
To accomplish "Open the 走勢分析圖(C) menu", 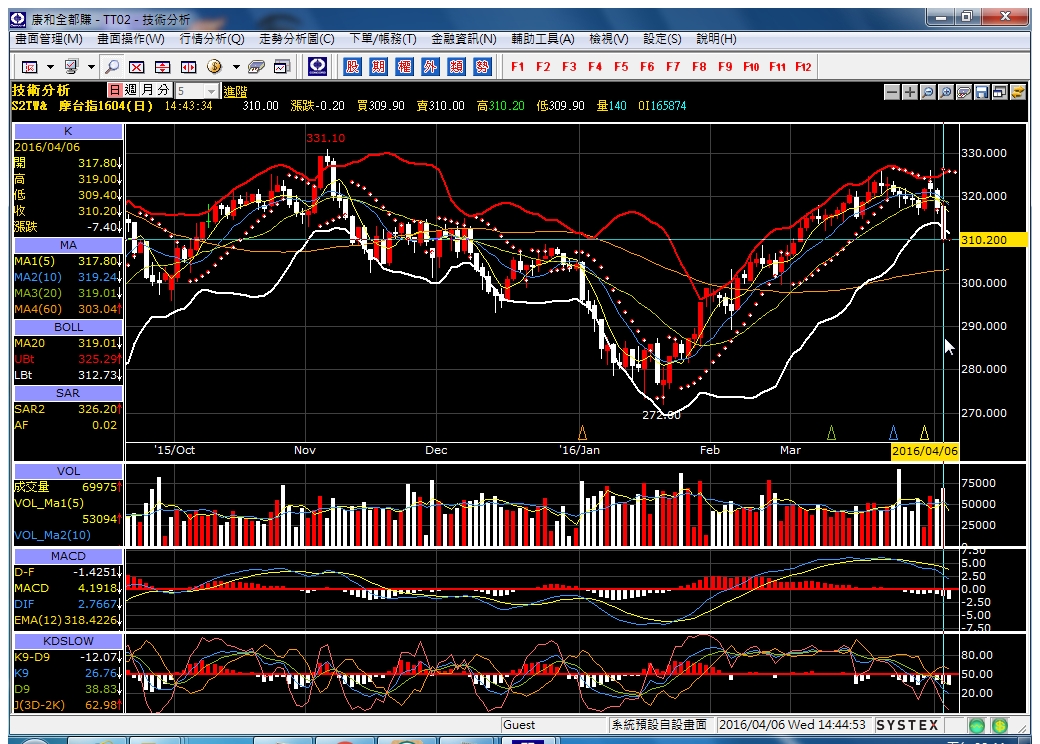I will coord(296,39).
